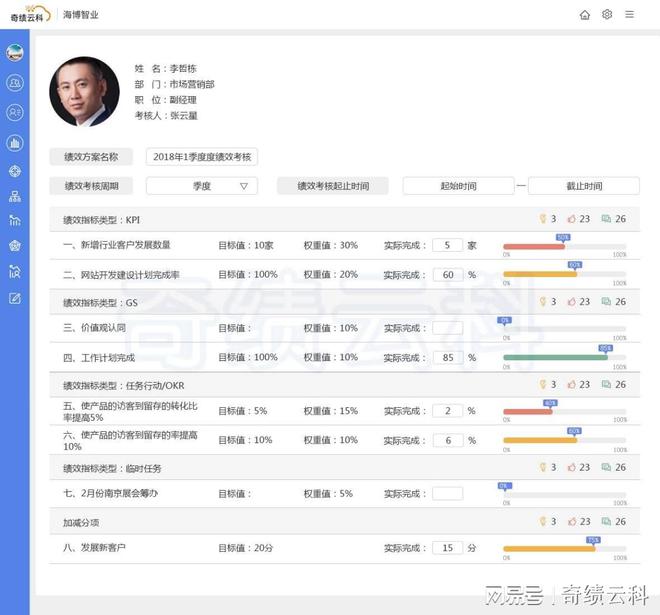This screenshot has width=660, height=615.
Task: Open the target crosshair icon in sidebar
Action: 15,171
